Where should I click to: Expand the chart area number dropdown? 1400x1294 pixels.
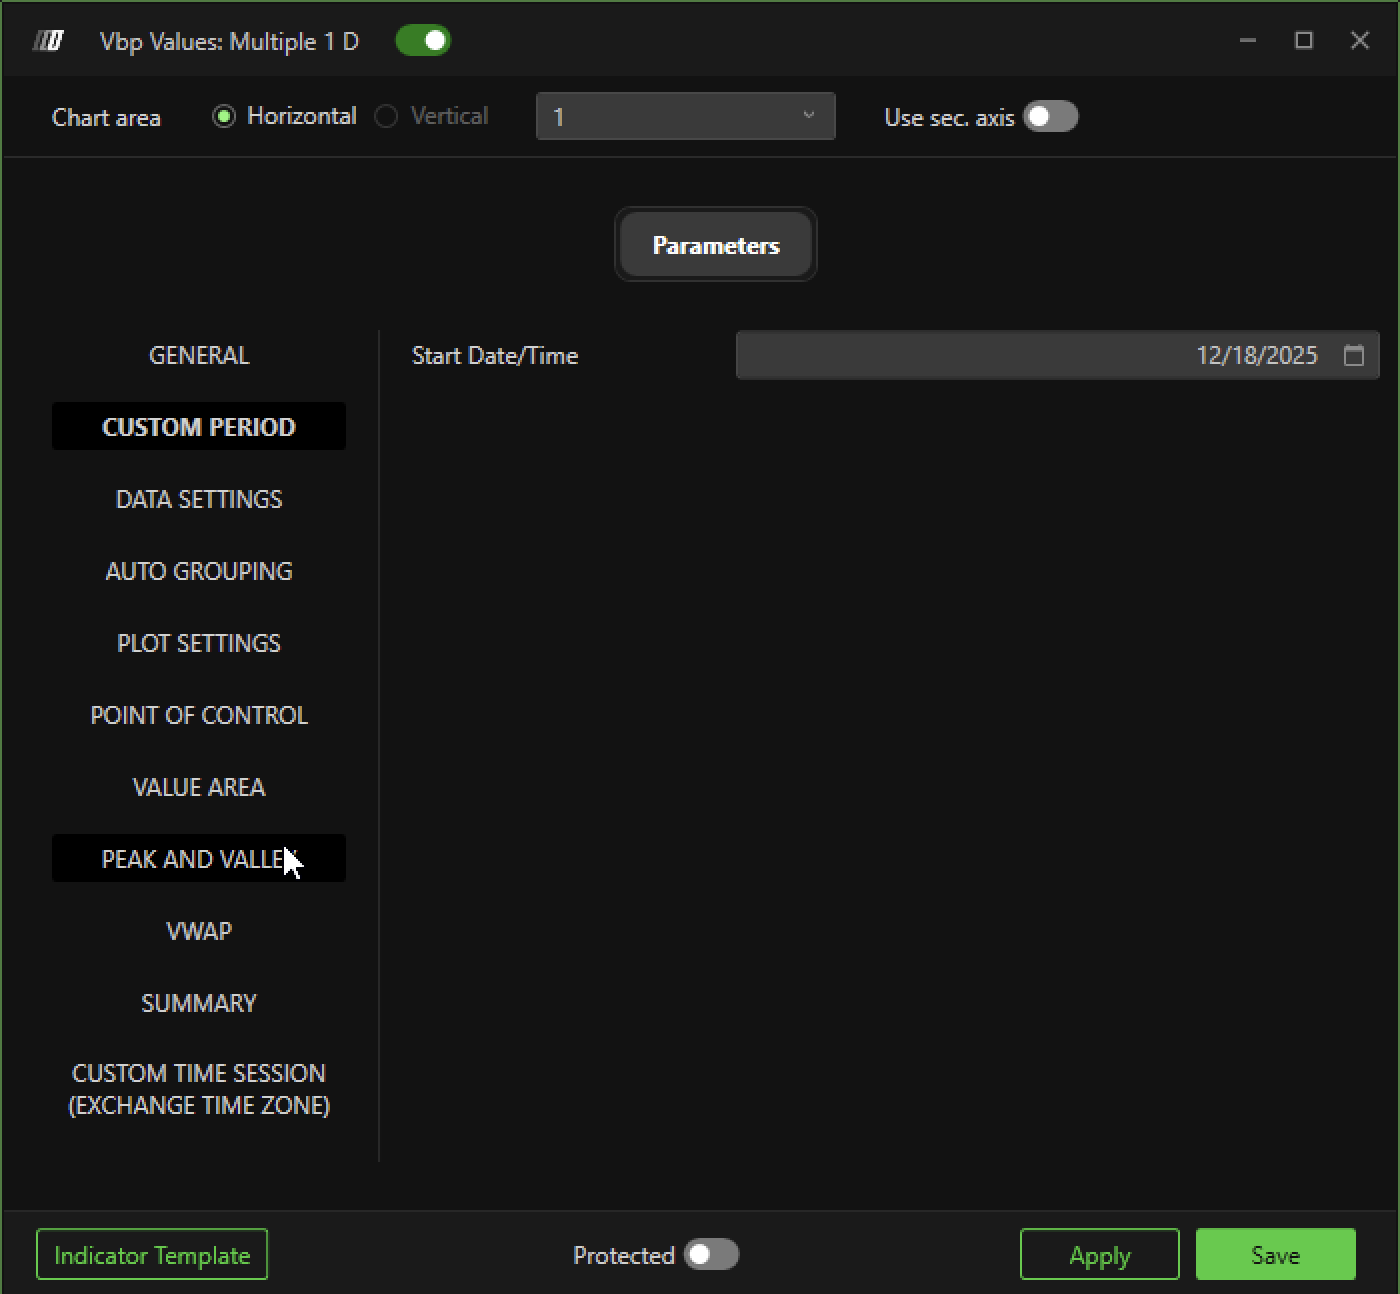pyautogui.click(x=685, y=117)
